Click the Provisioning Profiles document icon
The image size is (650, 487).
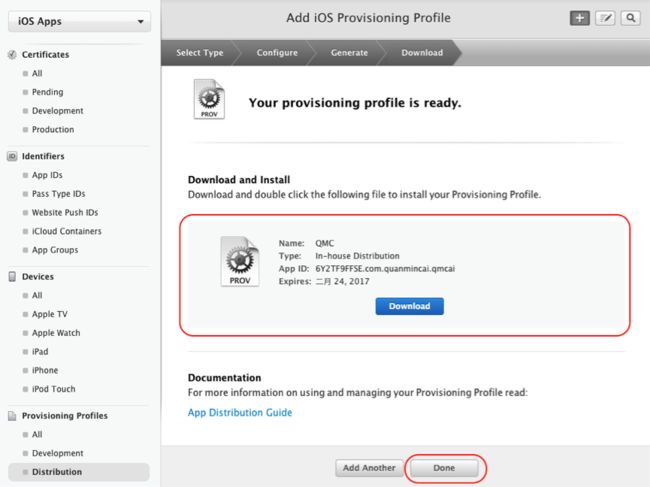(12, 416)
